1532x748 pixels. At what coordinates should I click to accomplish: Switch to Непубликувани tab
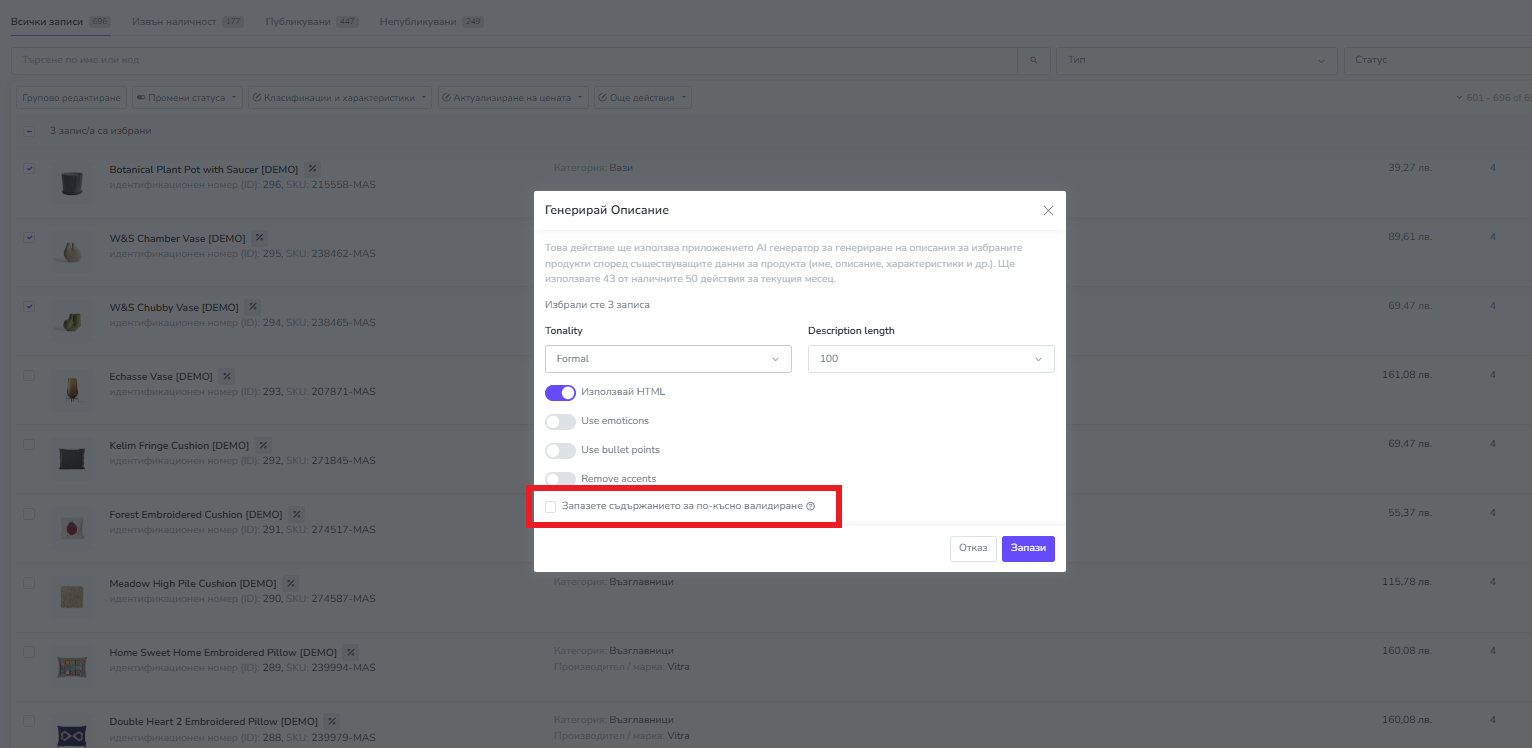click(431, 21)
